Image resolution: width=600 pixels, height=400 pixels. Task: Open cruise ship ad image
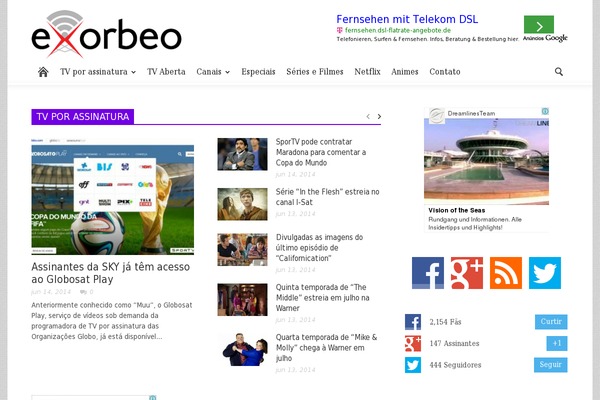[x=486, y=162]
